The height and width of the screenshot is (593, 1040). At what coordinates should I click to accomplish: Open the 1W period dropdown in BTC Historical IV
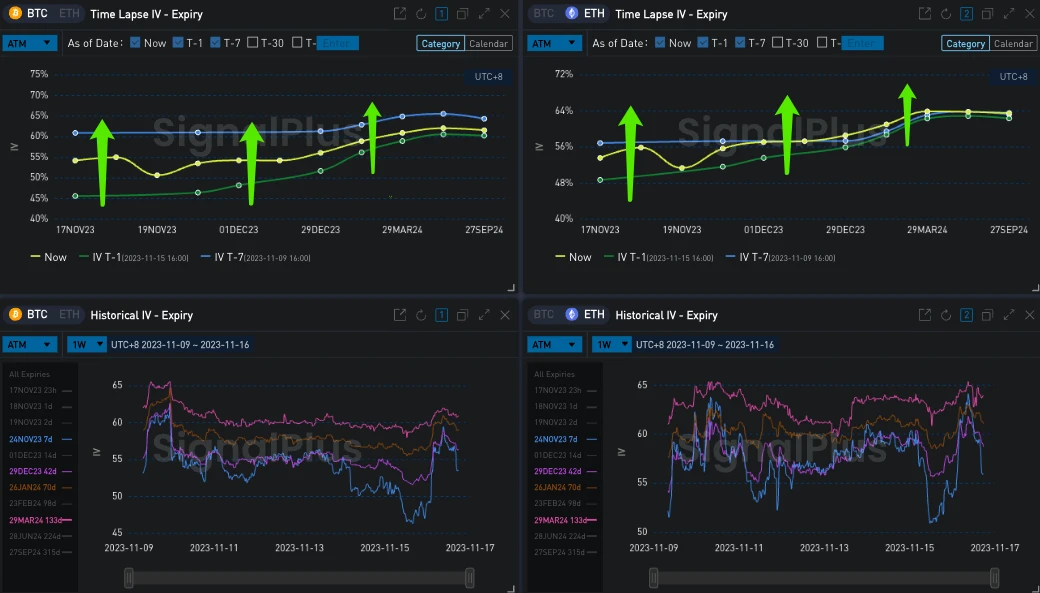click(82, 345)
